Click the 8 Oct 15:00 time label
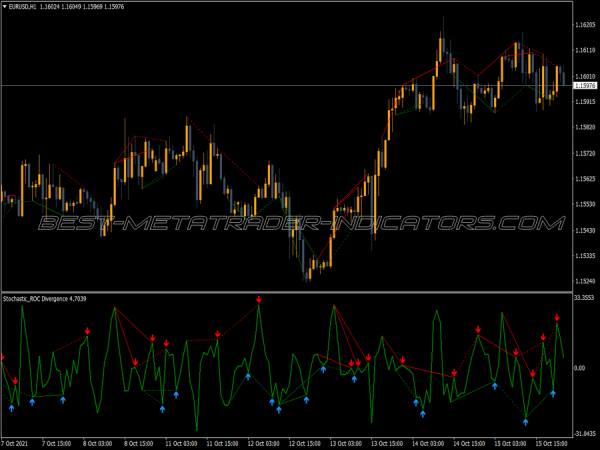The height and width of the screenshot is (450, 600). [x=139, y=444]
